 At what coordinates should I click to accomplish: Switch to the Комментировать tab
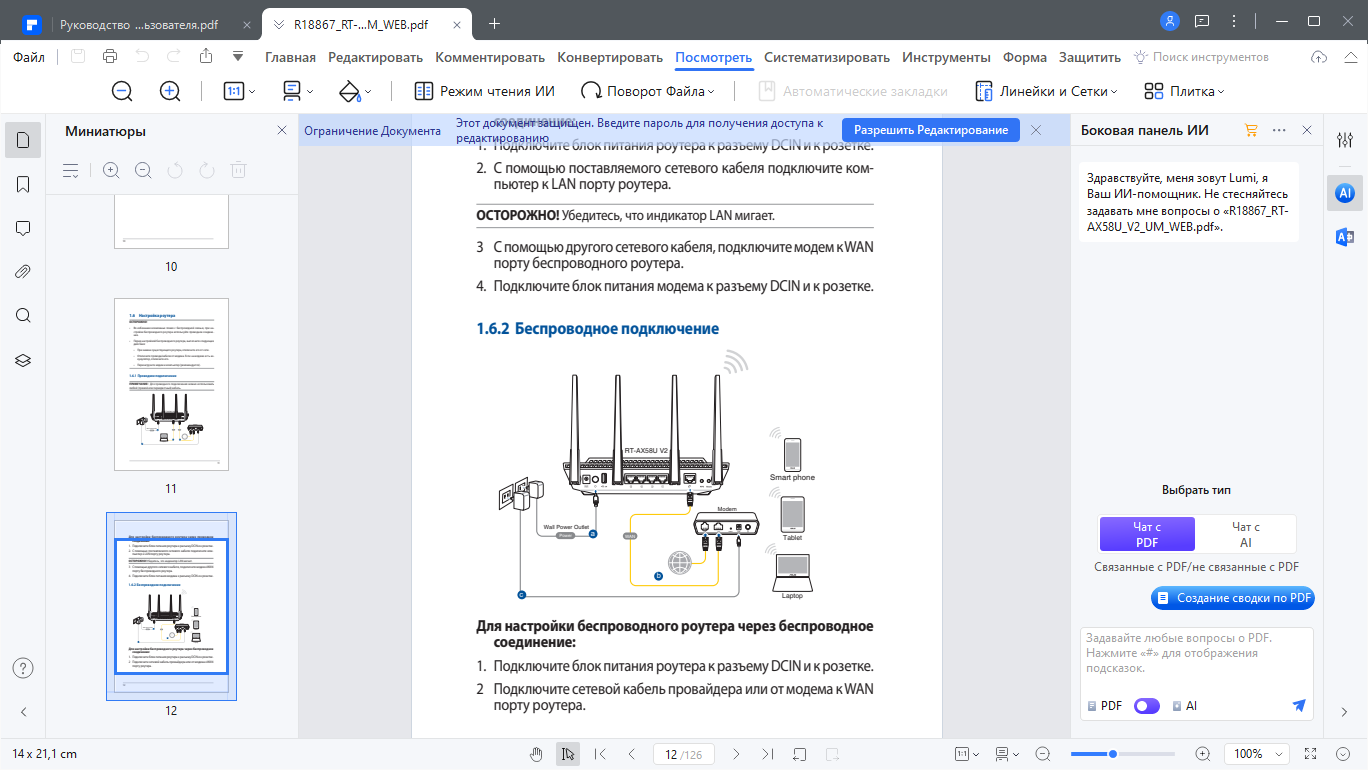(490, 57)
